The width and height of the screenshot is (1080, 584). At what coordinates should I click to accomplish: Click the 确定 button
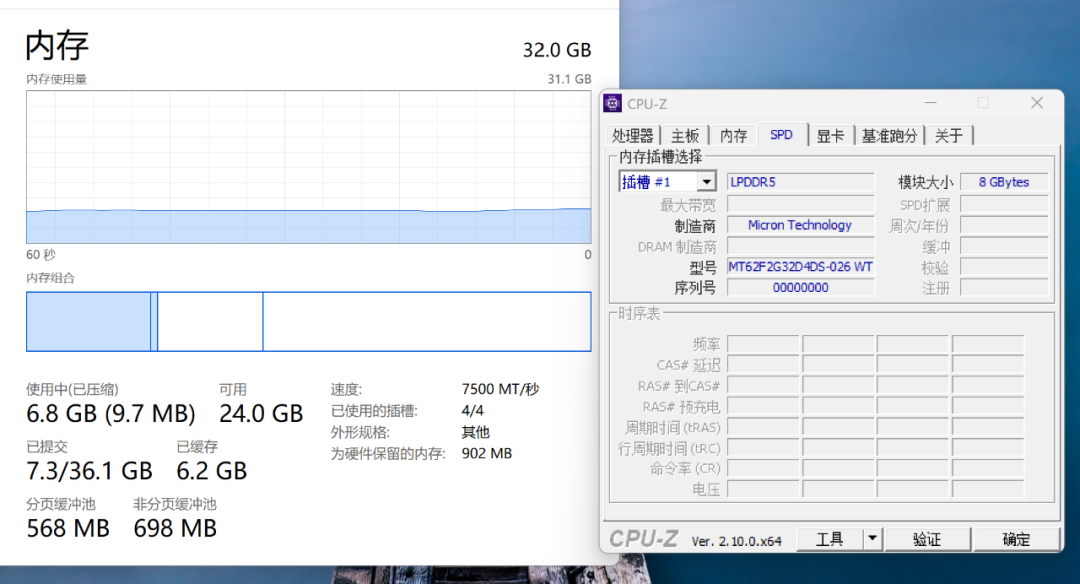[x=1016, y=539]
